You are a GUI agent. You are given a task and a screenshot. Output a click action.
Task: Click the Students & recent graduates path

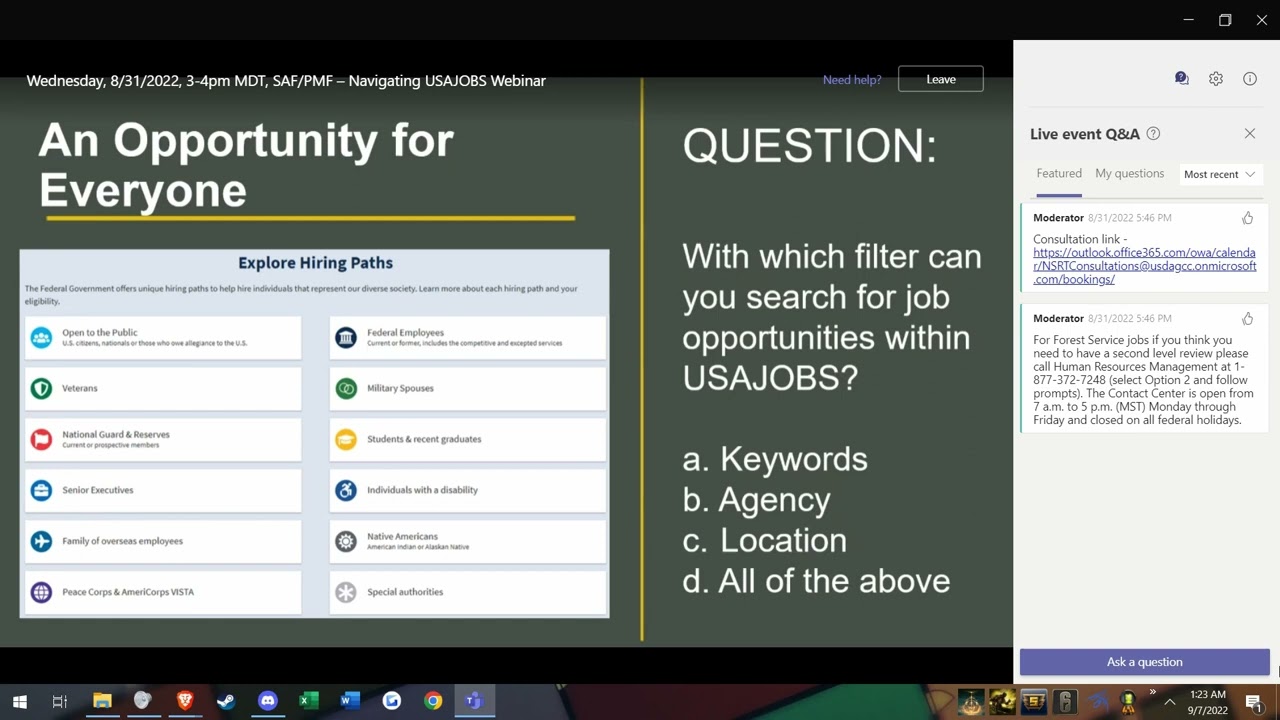(x=468, y=439)
